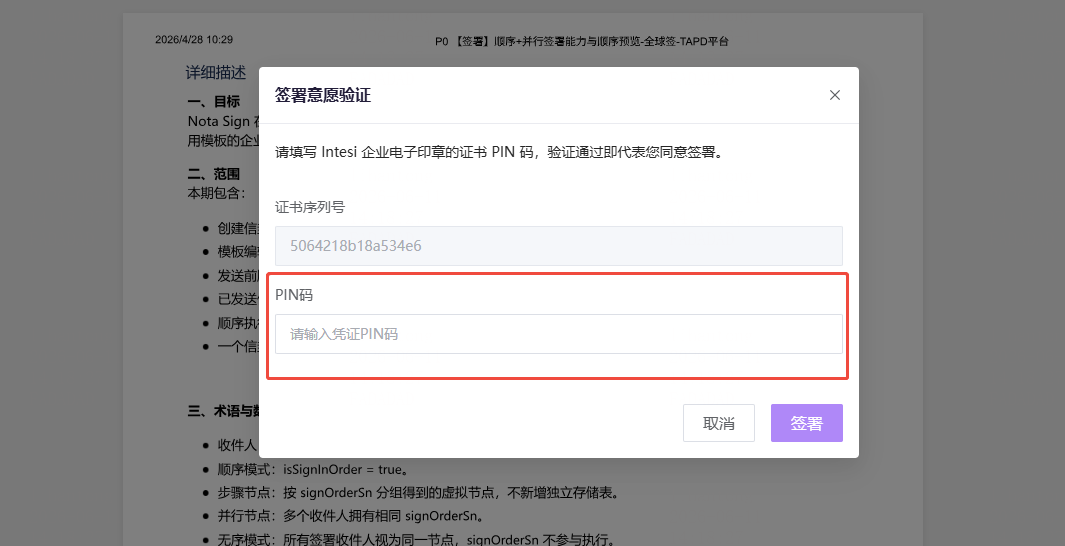Click the 三、术语与 section heading
This screenshot has width=1065, height=546.
tap(223, 411)
